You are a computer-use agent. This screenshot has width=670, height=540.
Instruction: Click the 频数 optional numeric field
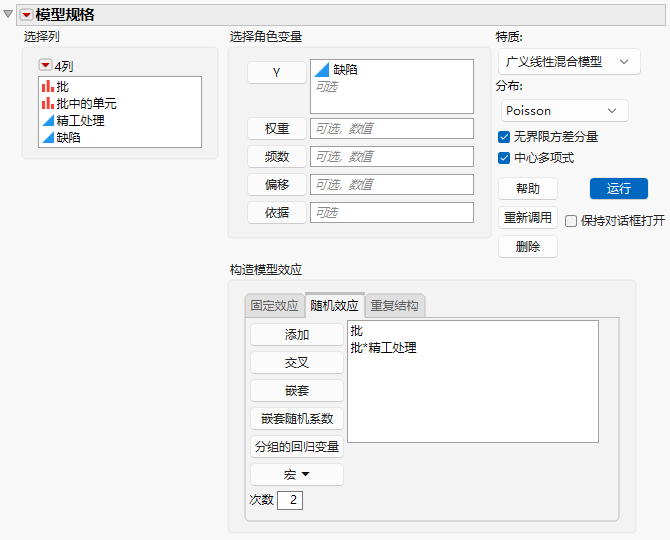pyautogui.click(x=392, y=156)
